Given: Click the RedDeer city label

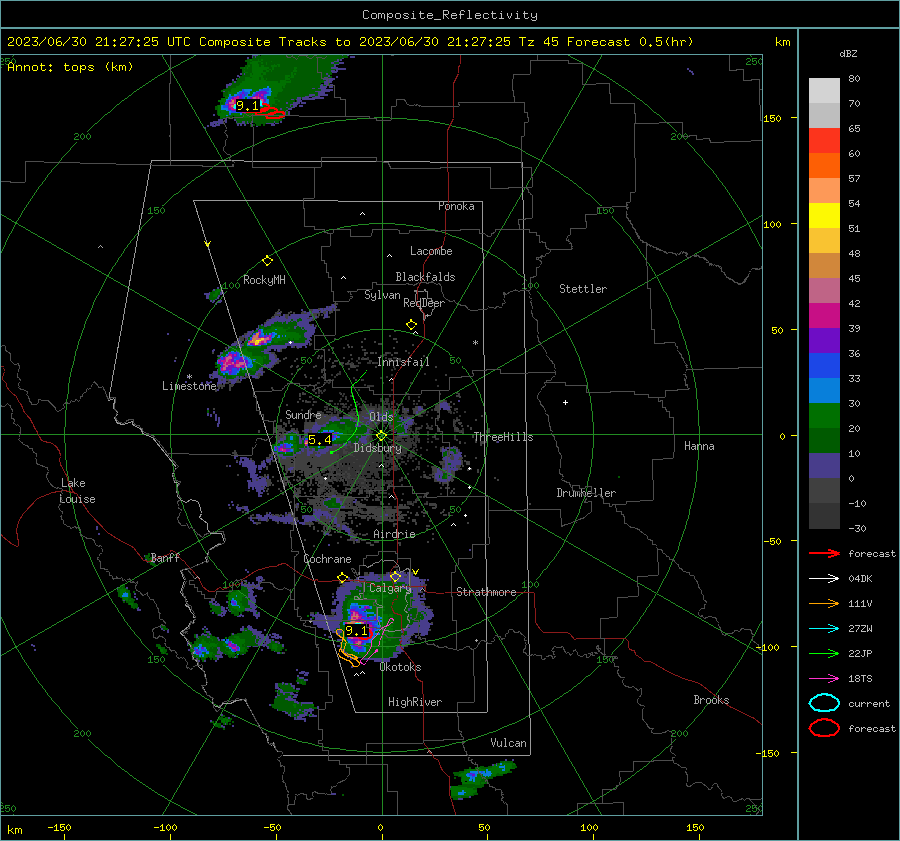Looking at the screenshot, I should tap(424, 303).
